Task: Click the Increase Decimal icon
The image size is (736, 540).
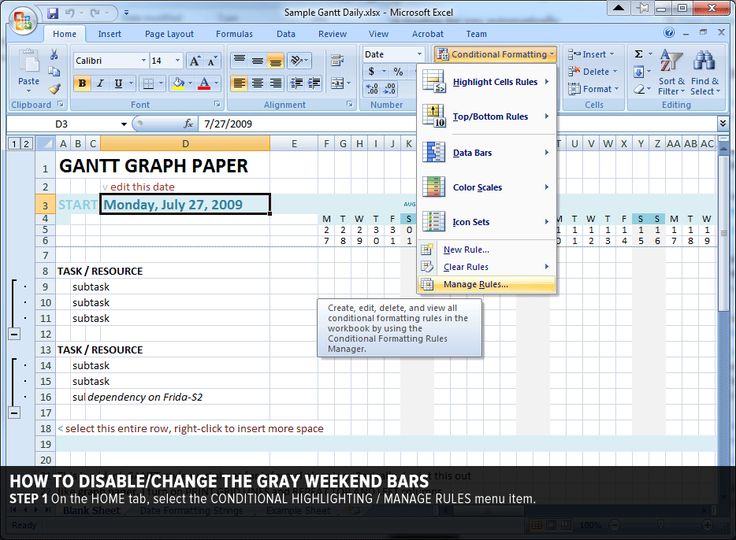Action: 372,88
